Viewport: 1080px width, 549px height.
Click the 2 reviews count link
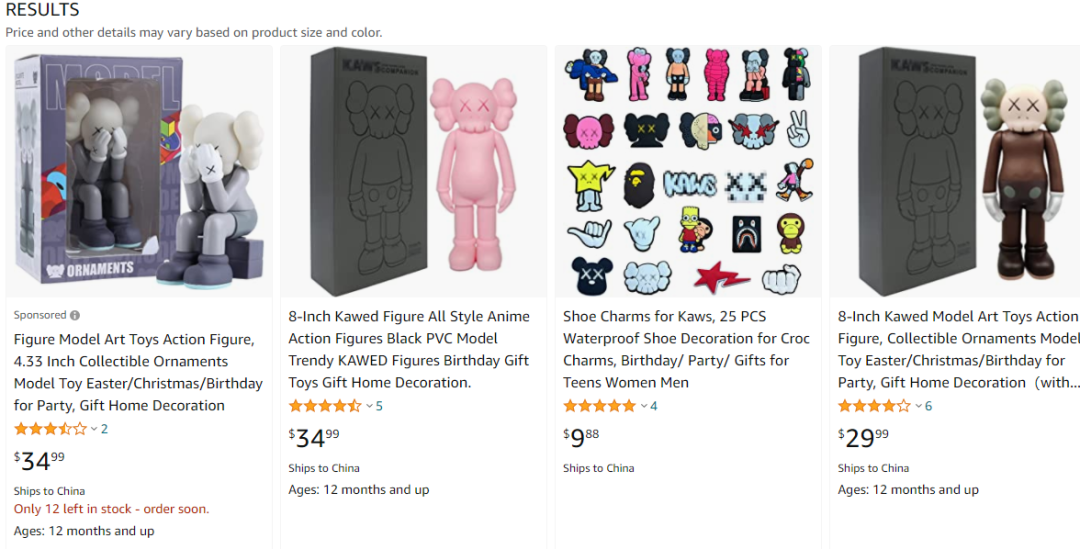[104, 429]
